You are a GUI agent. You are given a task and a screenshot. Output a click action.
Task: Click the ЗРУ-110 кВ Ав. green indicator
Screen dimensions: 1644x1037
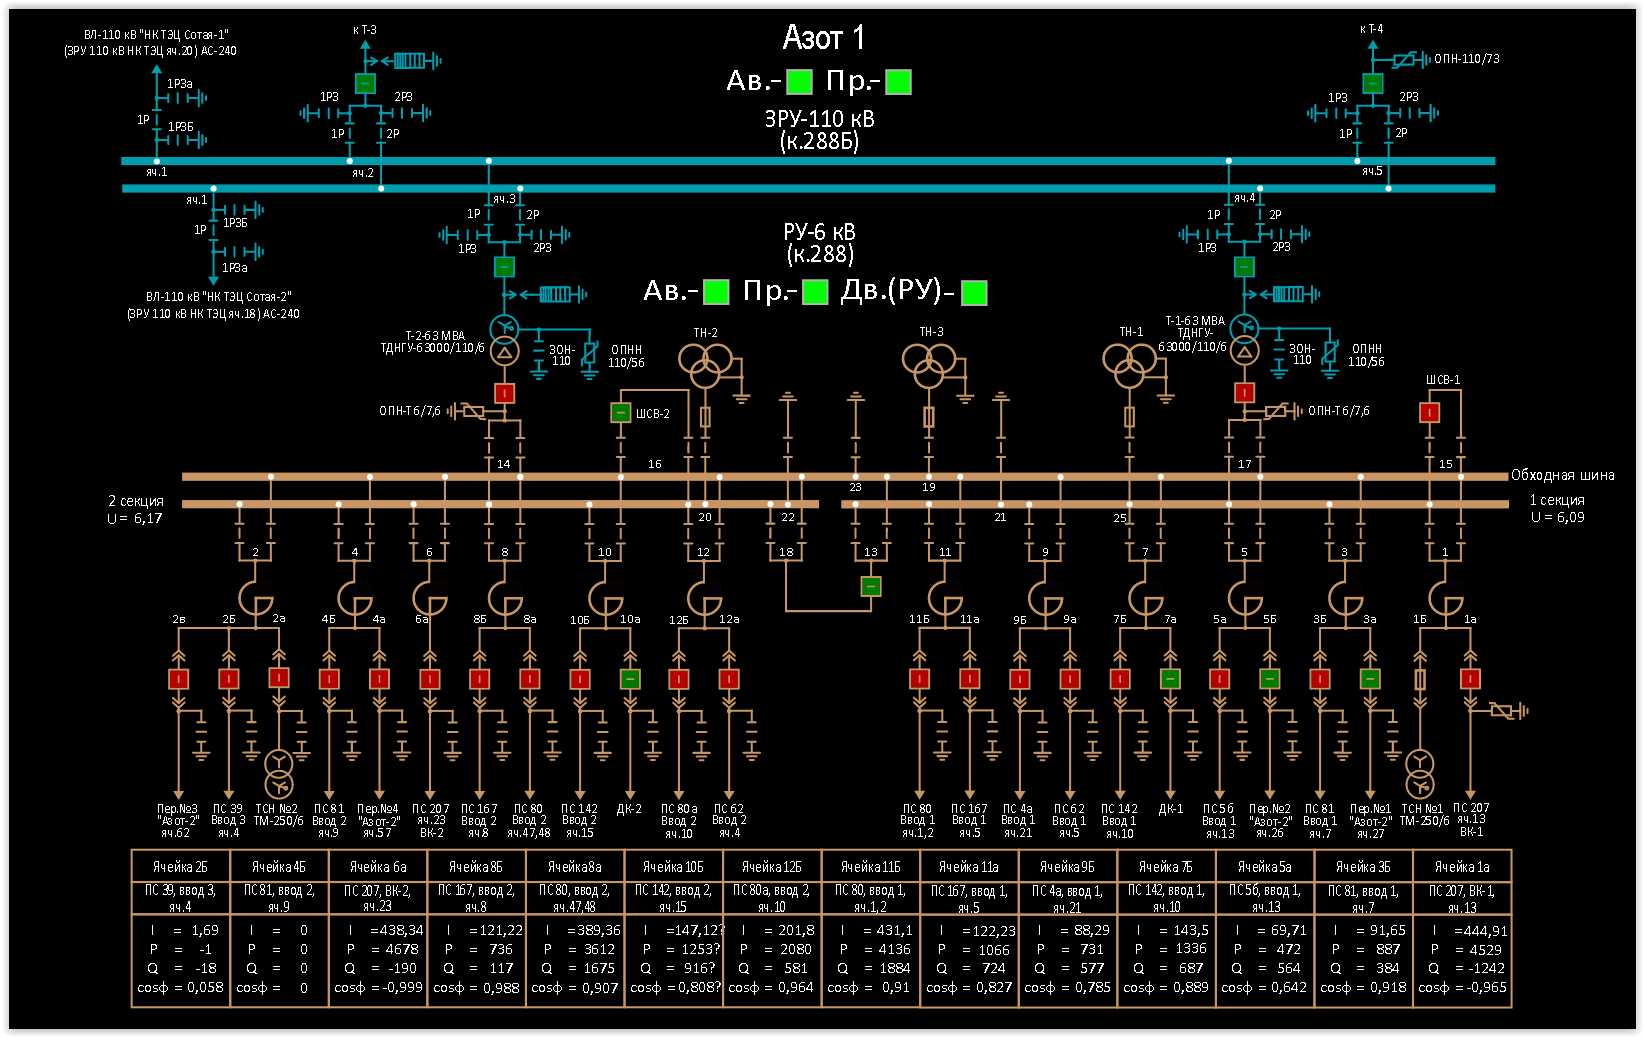(799, 82)
